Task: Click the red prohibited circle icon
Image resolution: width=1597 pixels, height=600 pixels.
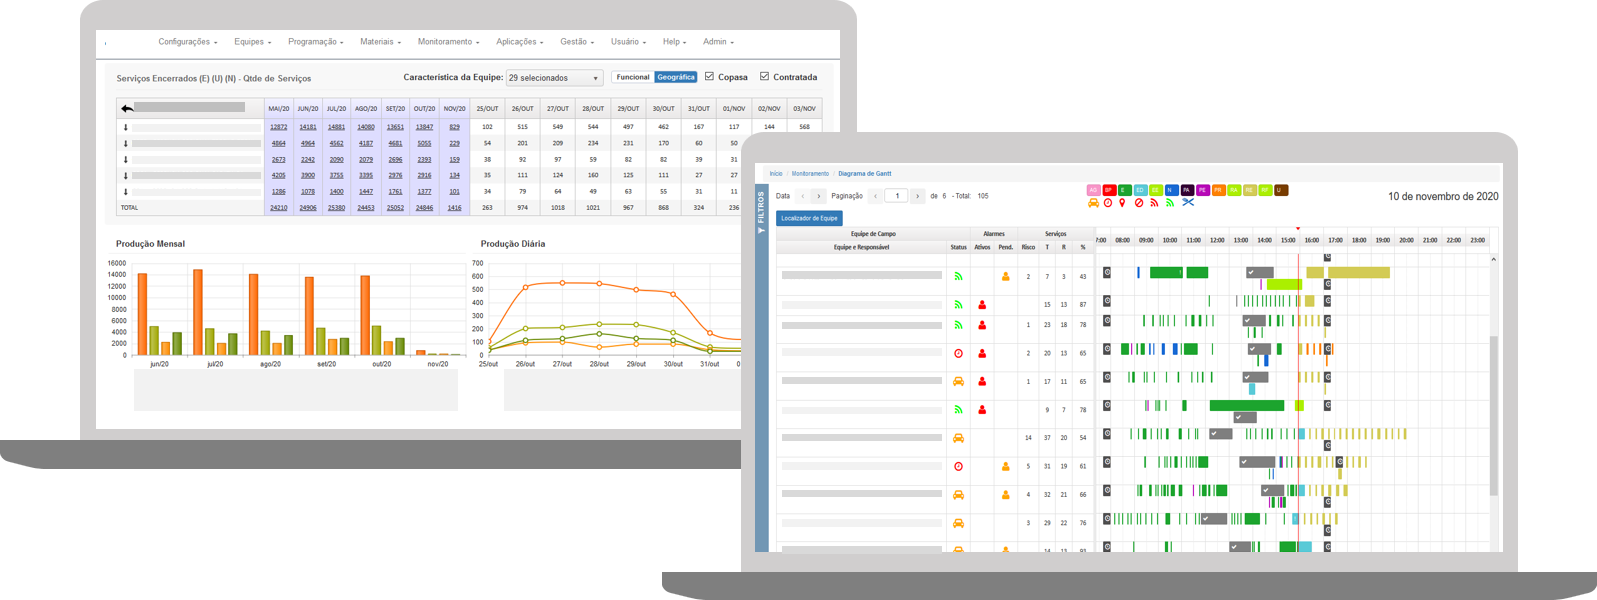Action: pos(1139,203)
